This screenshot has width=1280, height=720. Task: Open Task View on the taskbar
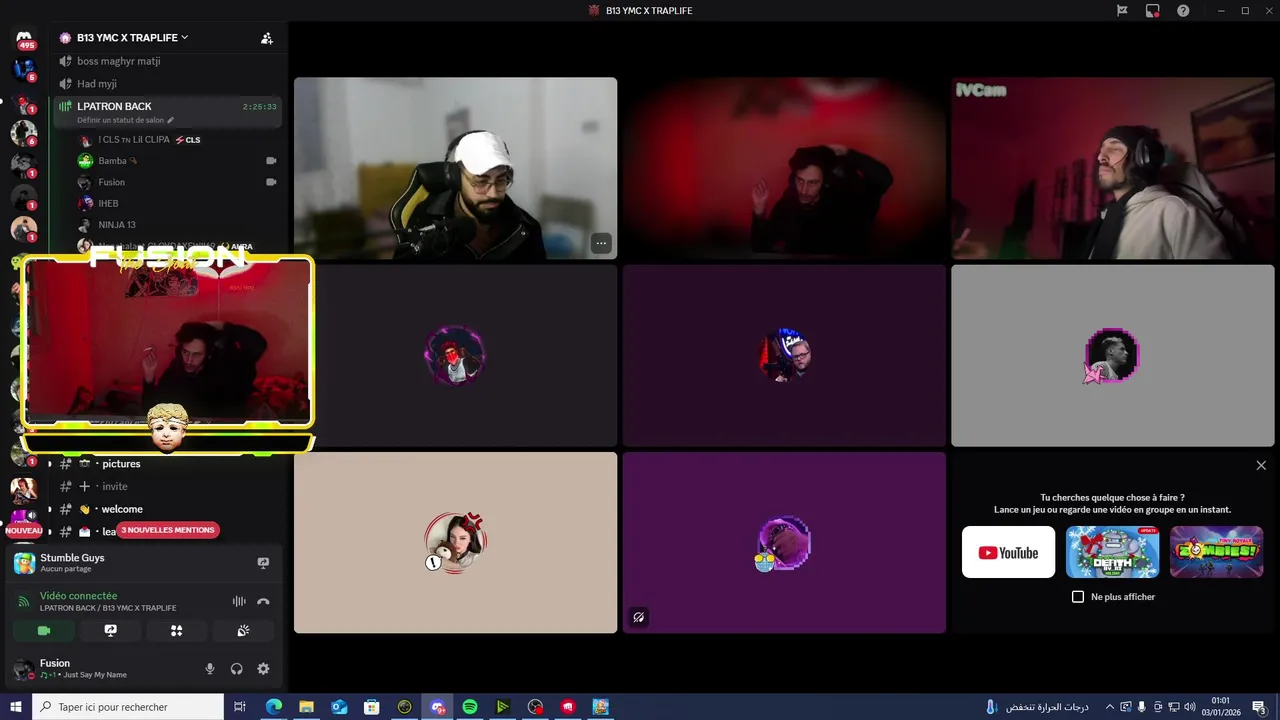coord(240,707)
